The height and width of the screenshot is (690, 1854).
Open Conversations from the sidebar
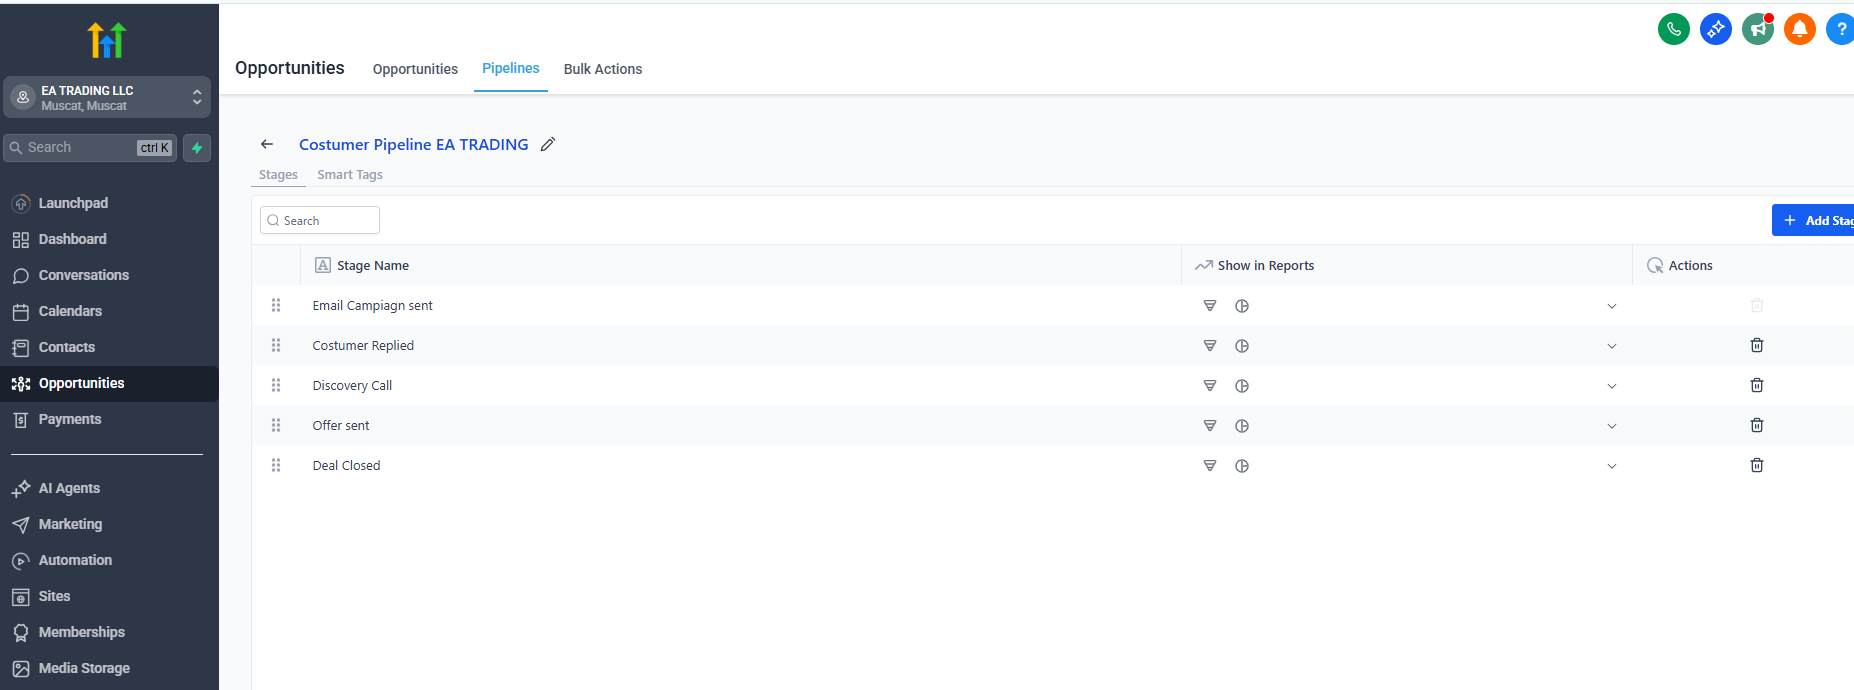point(84,275)
